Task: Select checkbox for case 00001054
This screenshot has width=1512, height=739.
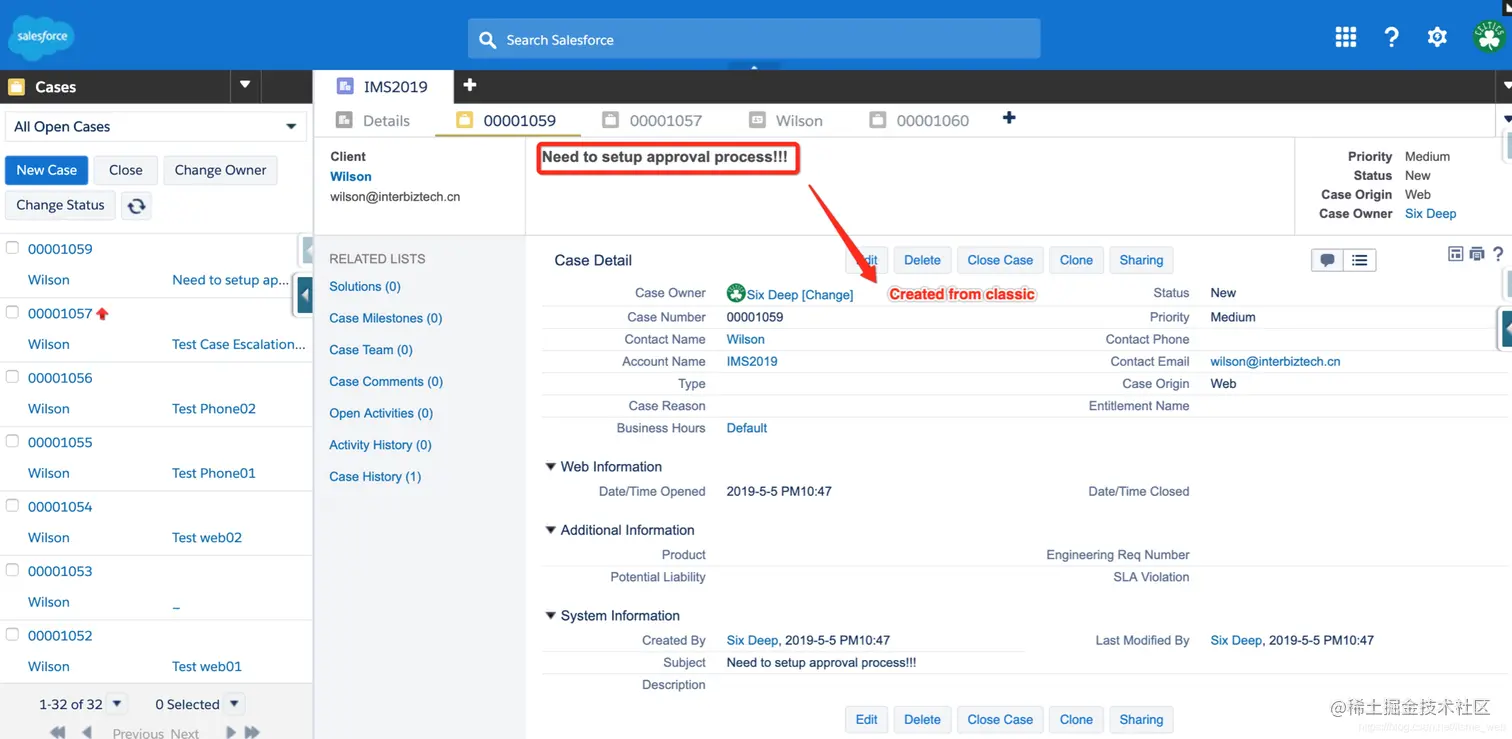Action: [x=12, y=505]
